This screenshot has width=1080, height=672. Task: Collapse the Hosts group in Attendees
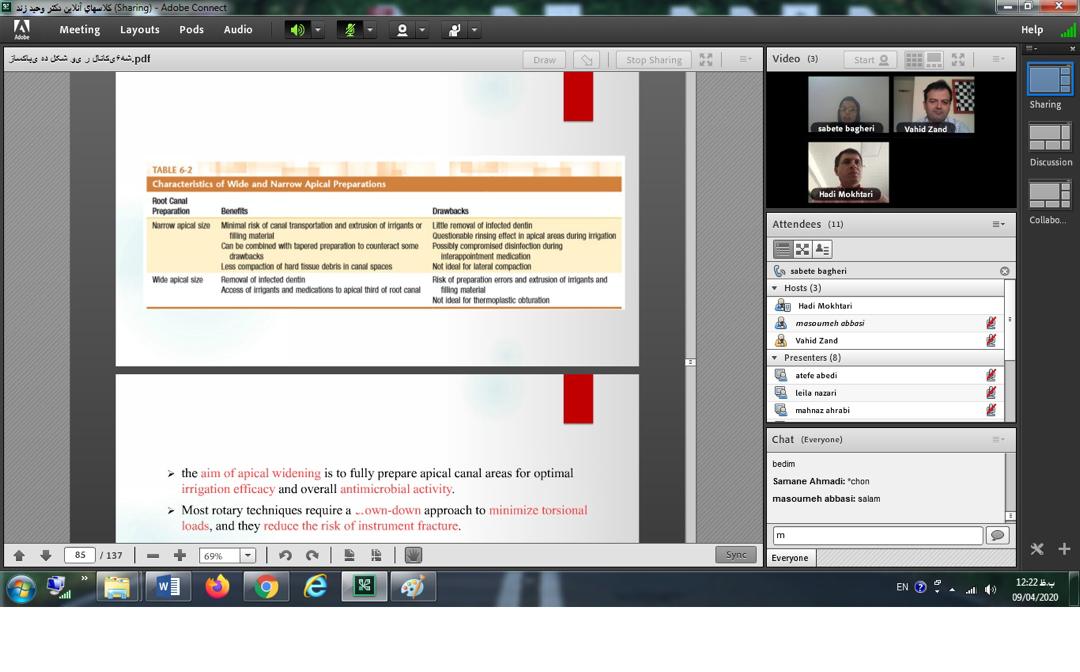pyautogui.click(x=774, y=288)
